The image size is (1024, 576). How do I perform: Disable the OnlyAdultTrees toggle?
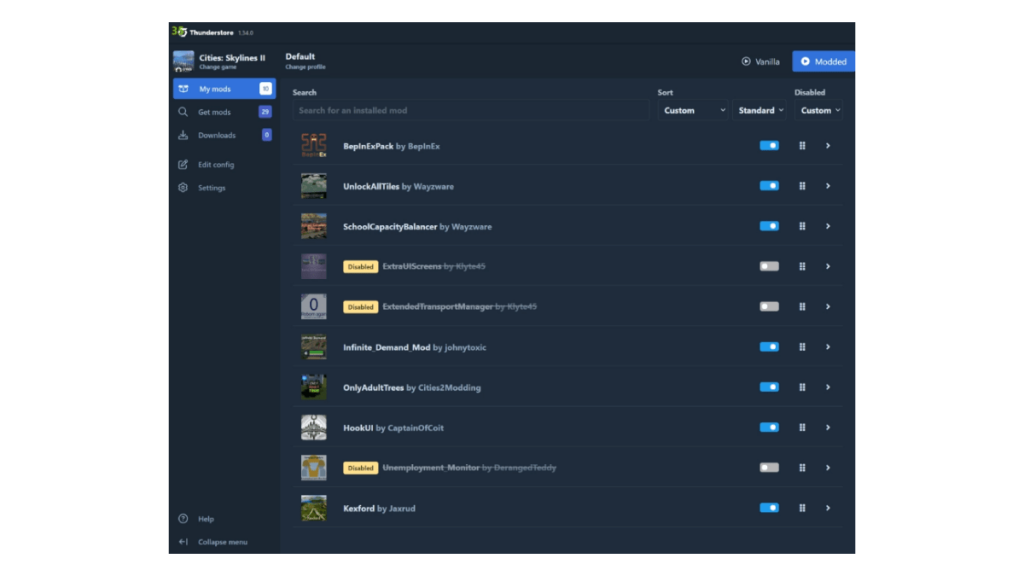(769, 387)
